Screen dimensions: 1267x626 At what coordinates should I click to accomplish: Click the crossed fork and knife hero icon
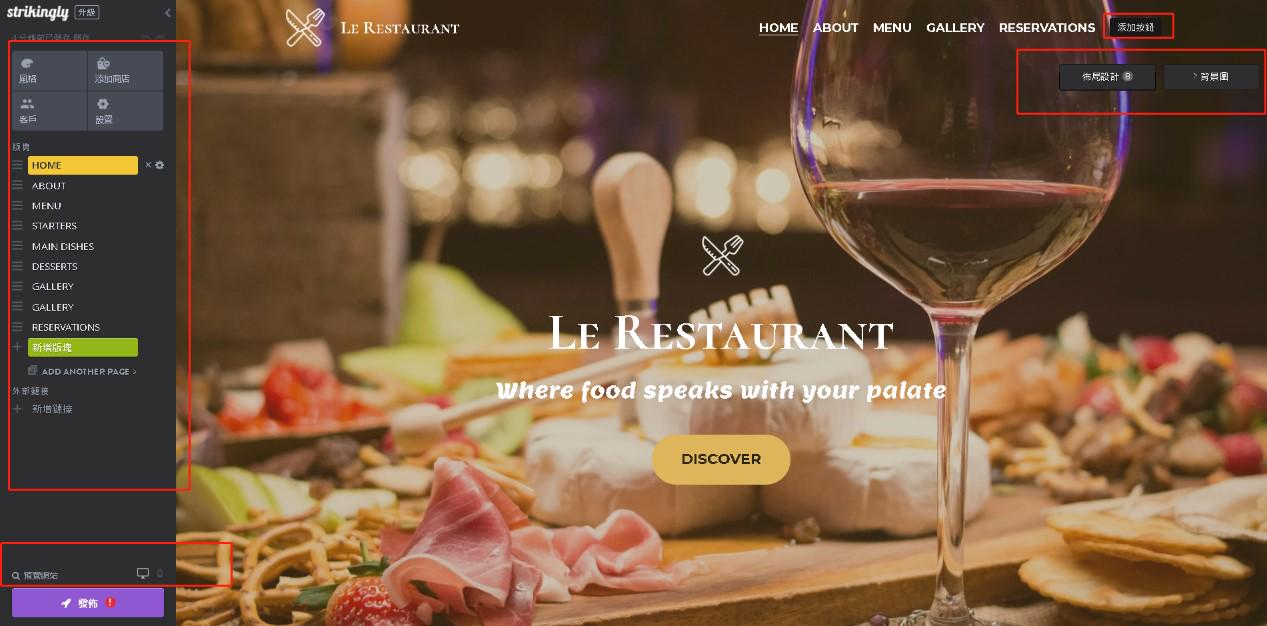tap(721, 256)
